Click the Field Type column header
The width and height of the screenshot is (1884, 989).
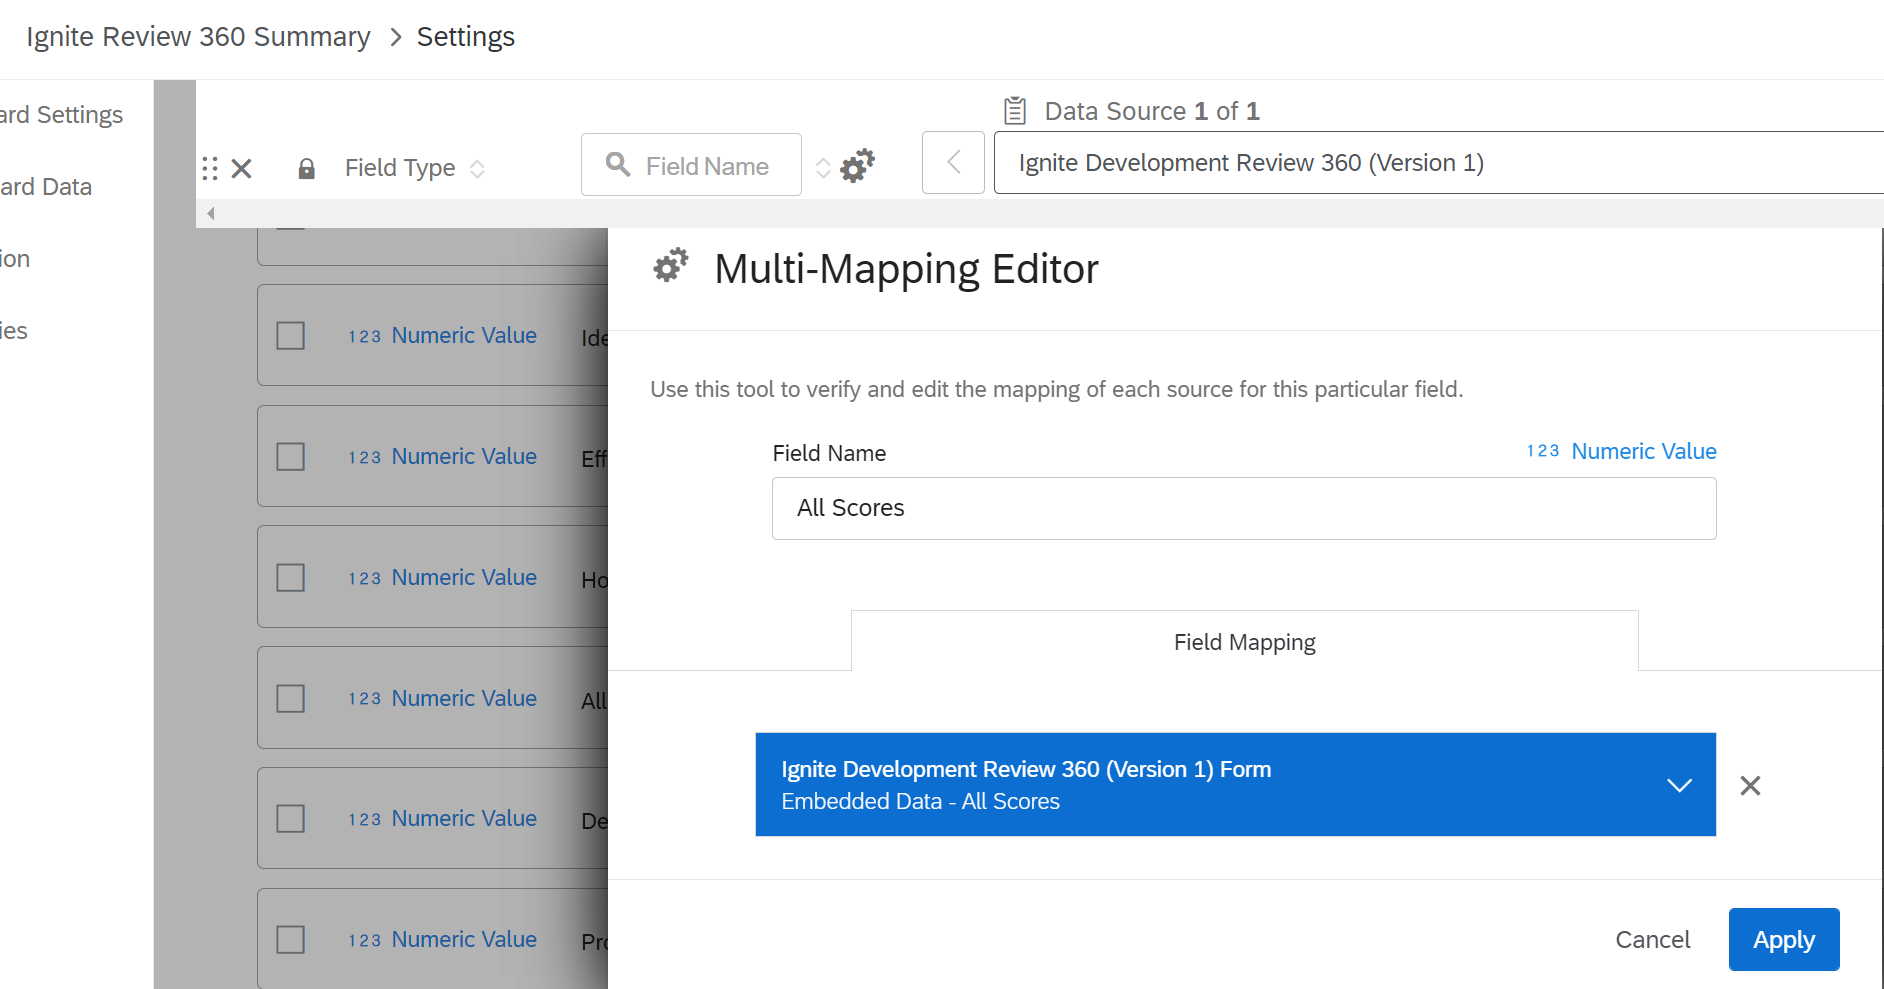(x=400, y=168)
